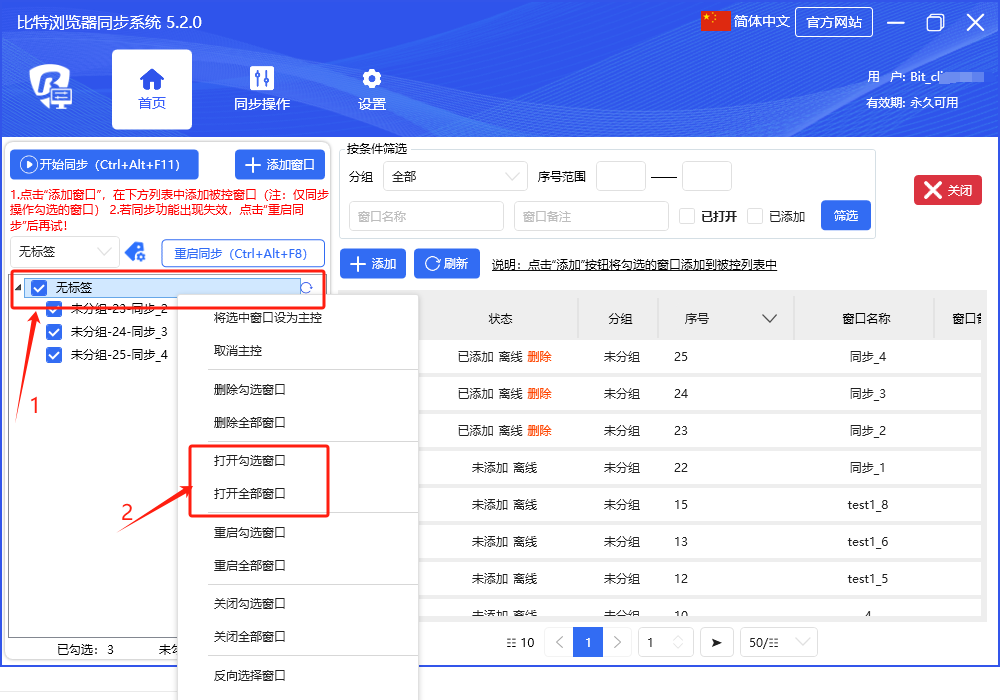Click the 开始同步 start sync button
The width and height of the screenshot is (1000, 700).
pyautogui.click(x=104, y=165)
